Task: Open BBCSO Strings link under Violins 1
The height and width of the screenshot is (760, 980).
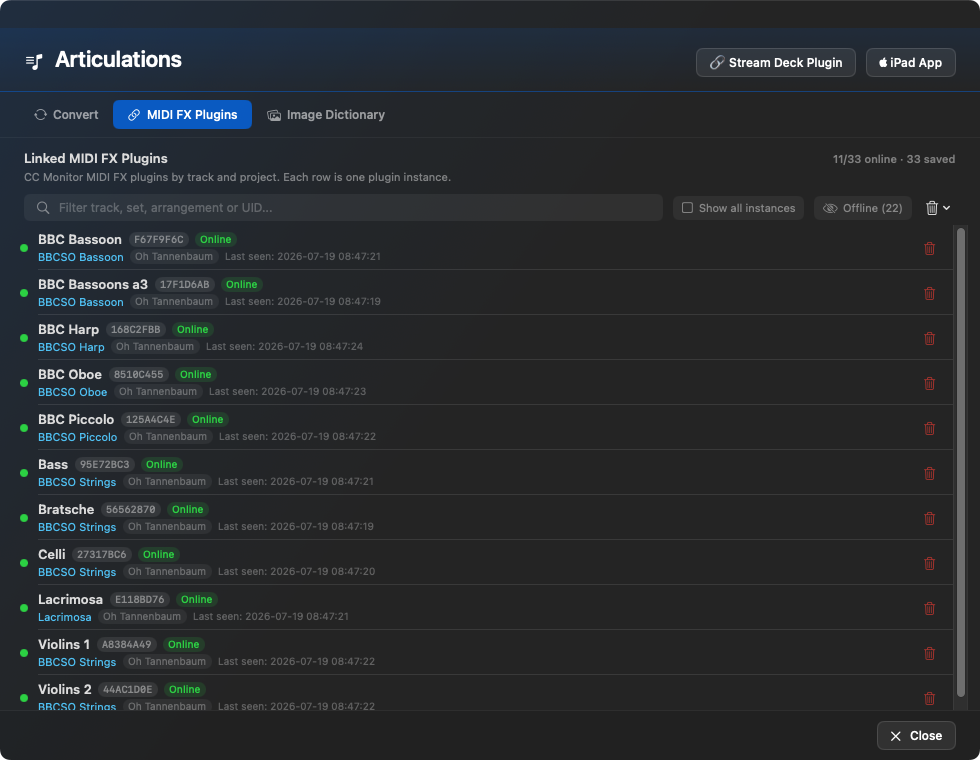Action: [77, 662]
